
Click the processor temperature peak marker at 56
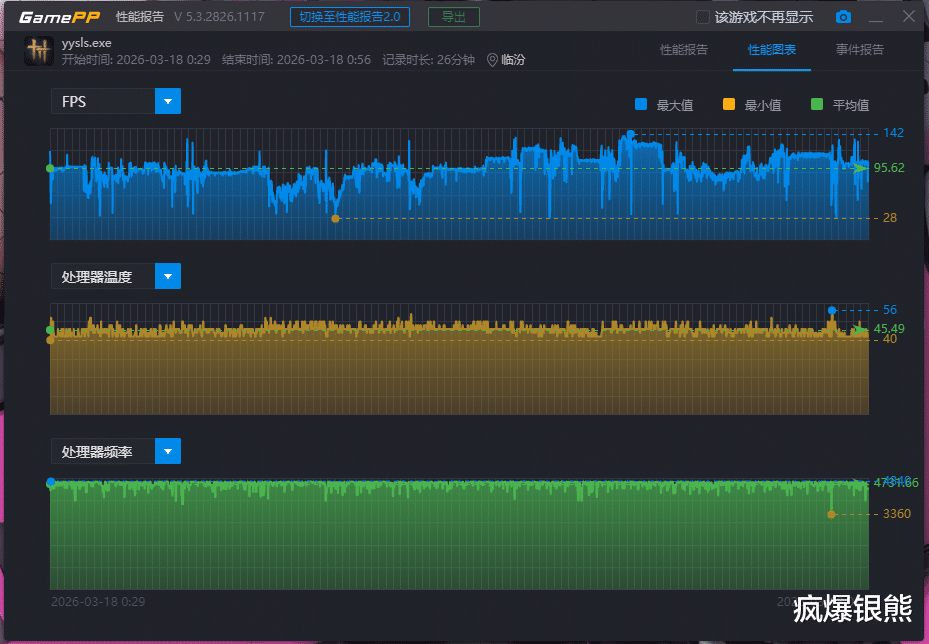tap(831, 310)
